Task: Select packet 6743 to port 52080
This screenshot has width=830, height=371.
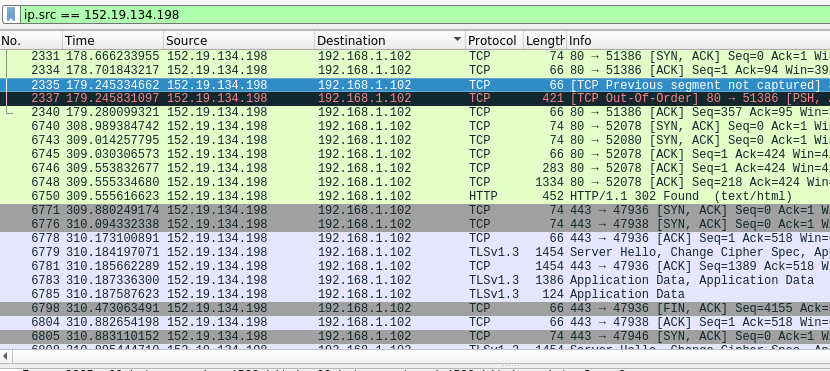Action: pyautogui.click(x=415, y=140)
